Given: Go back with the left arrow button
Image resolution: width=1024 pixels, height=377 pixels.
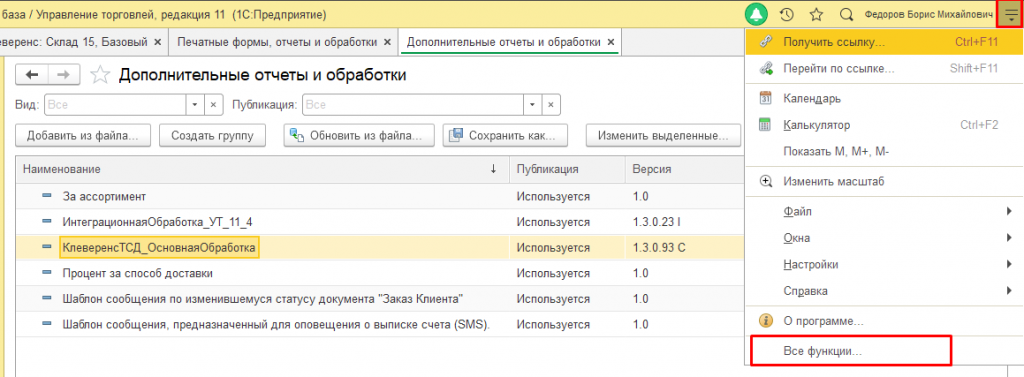Looking at the screenshot, I should coord(31,75).
